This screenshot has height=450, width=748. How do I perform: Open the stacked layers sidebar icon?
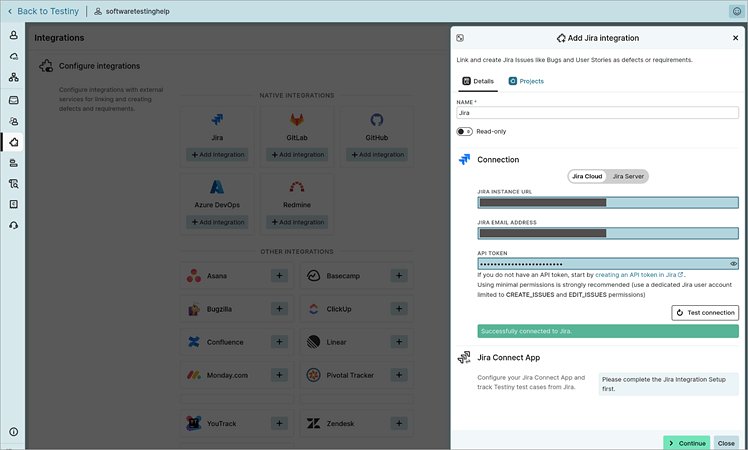[x=13, y=163]
